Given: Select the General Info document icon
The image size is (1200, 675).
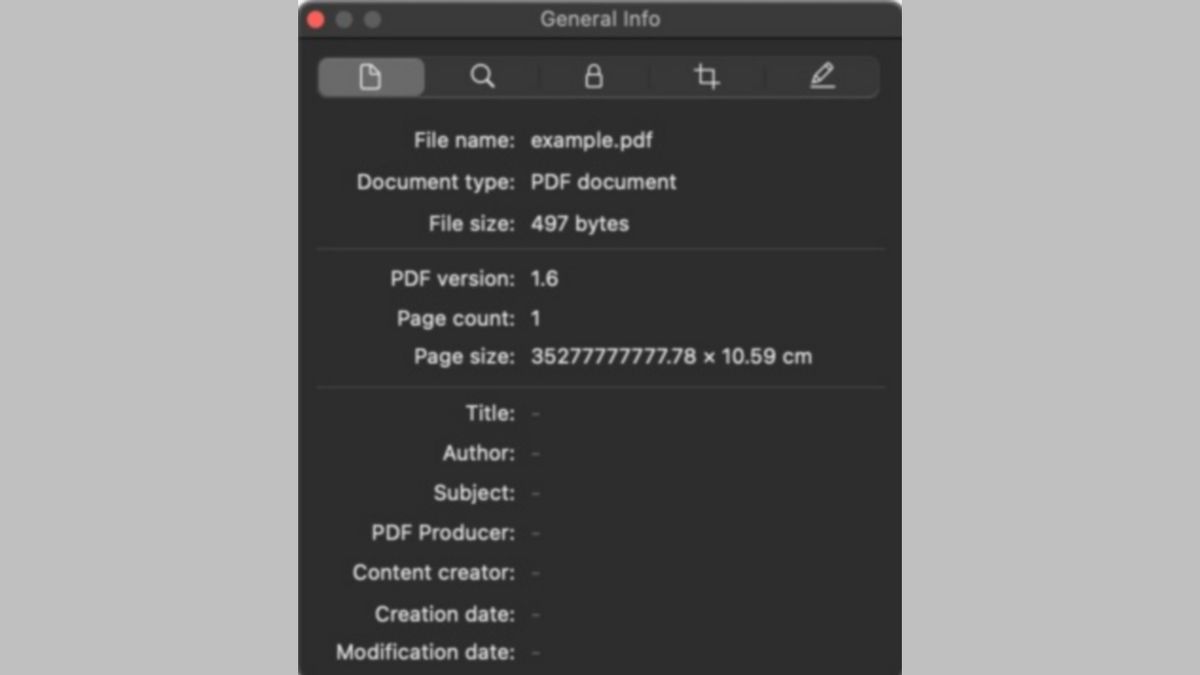Looking at the screenshot, I should pos(371,76).
